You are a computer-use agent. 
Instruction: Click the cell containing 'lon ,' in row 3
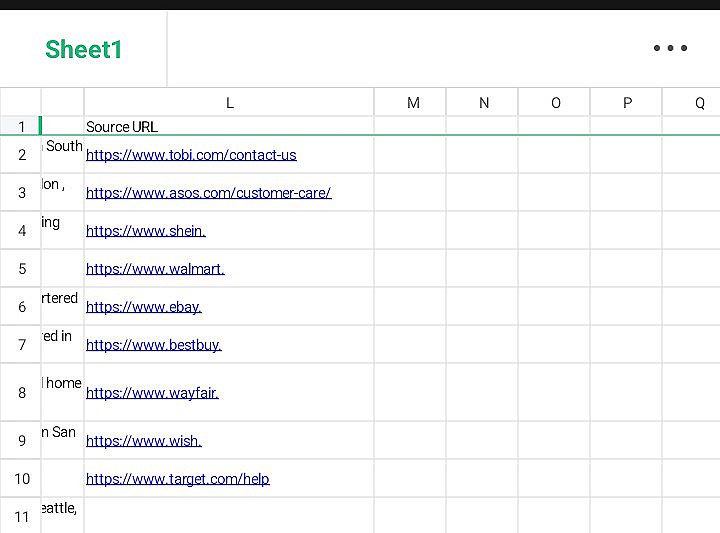tap(62, 192)
